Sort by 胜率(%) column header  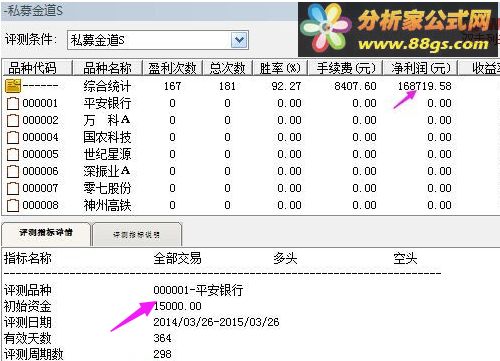pyautogui.click(x=280, y=68)
